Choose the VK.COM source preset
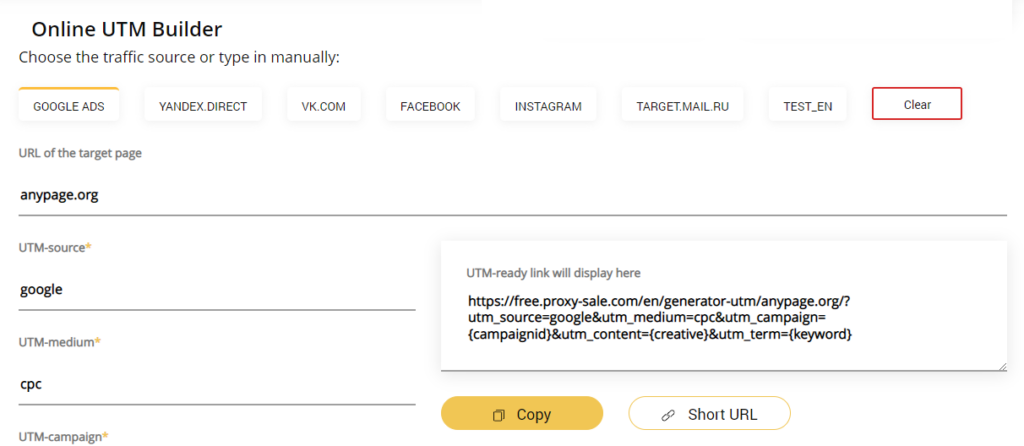This screenshot has width=1024, height=446. click(323, 104)
